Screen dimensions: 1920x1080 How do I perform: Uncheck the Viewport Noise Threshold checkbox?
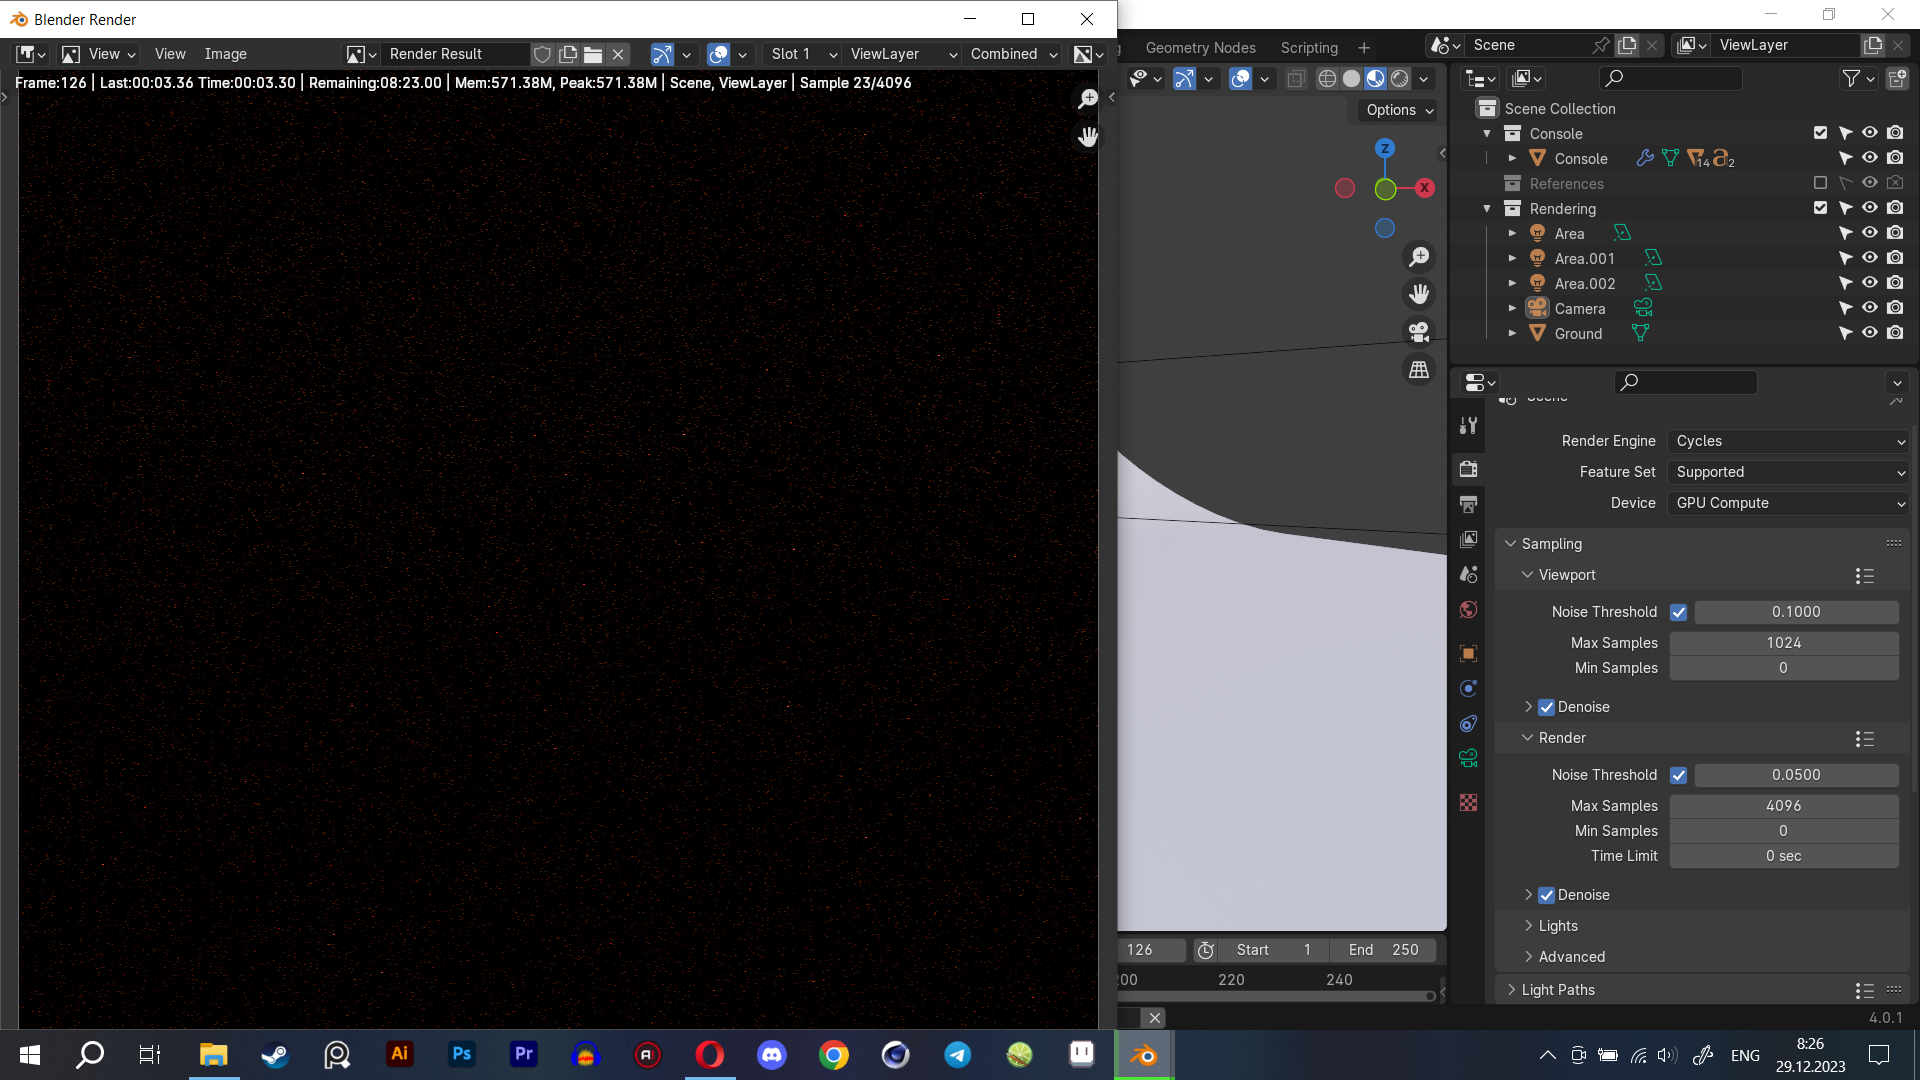click(1678, 612)
